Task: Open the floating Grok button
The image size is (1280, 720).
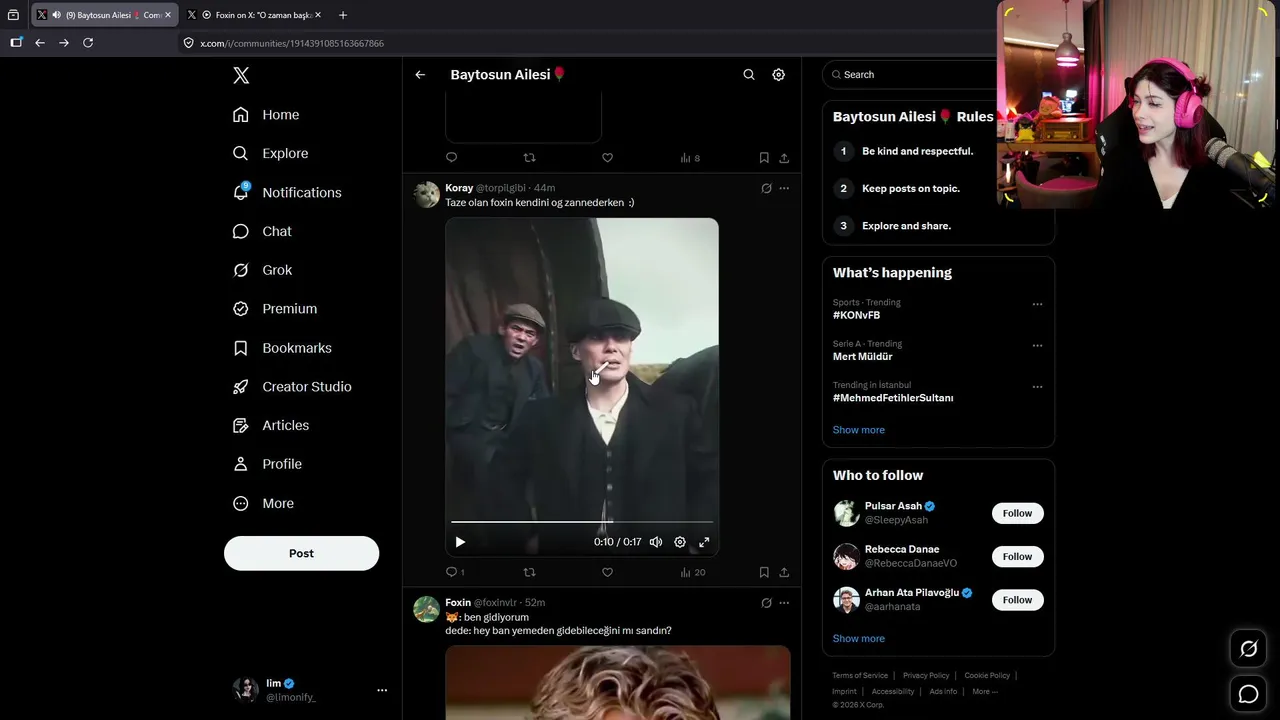Action: pos(1248,649)
